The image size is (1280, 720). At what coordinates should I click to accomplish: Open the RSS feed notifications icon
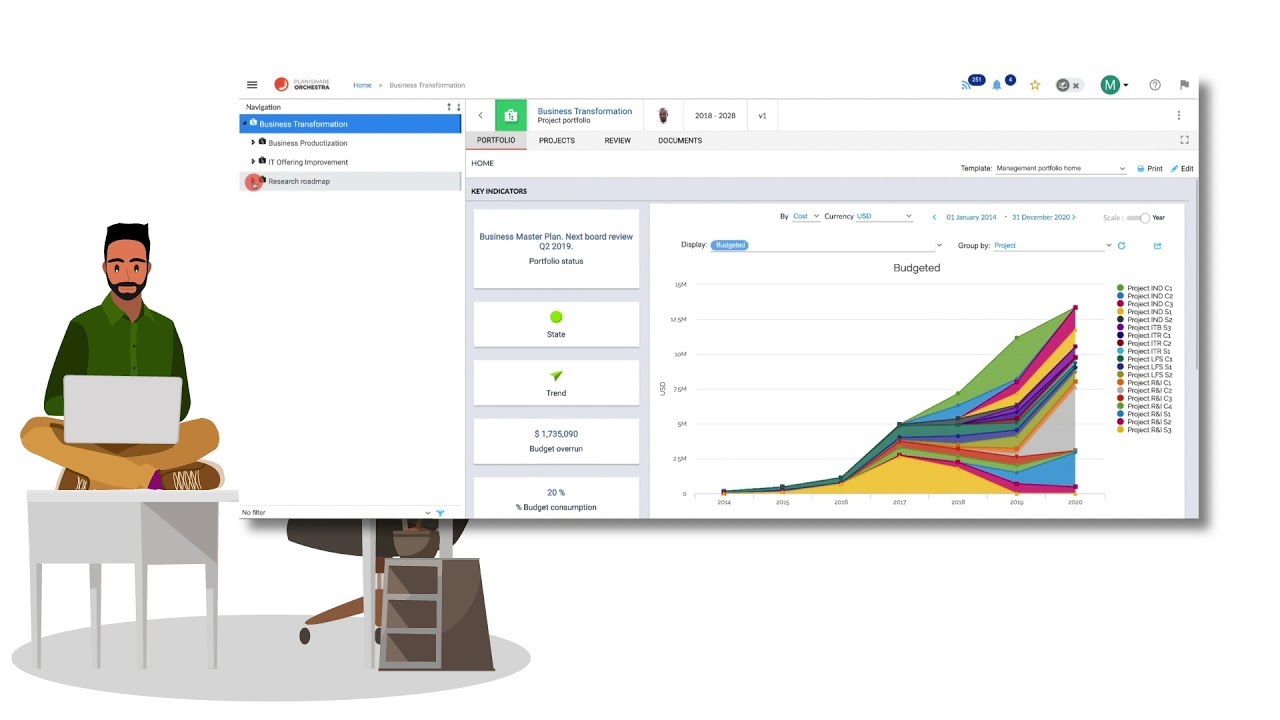pyautogui.click(x=967, y=85)
